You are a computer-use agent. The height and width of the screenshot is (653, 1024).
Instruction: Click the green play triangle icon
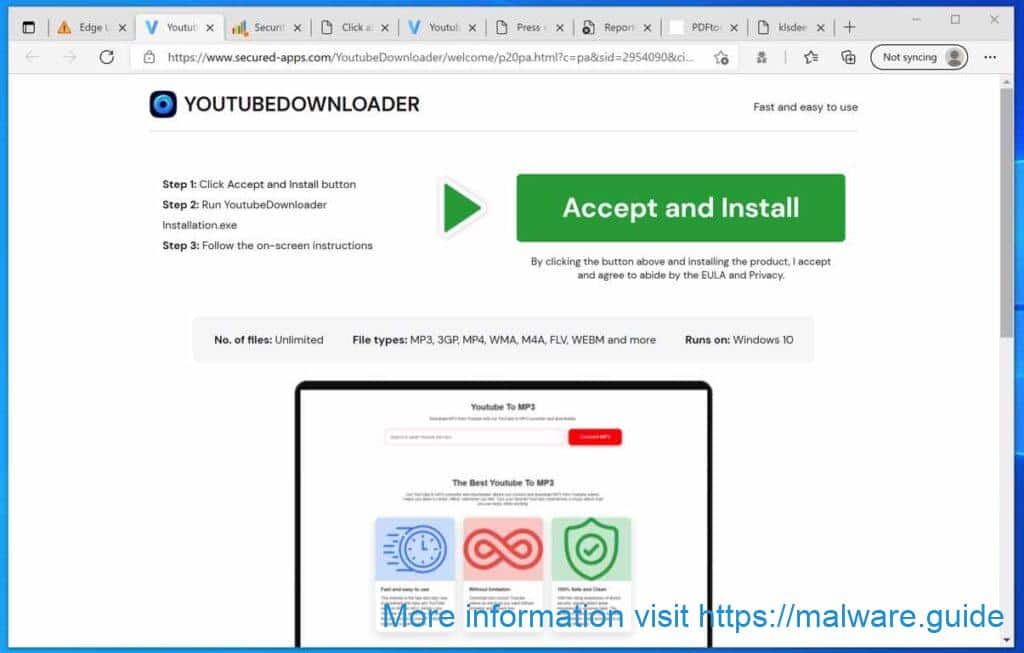[x=459, y=207]
